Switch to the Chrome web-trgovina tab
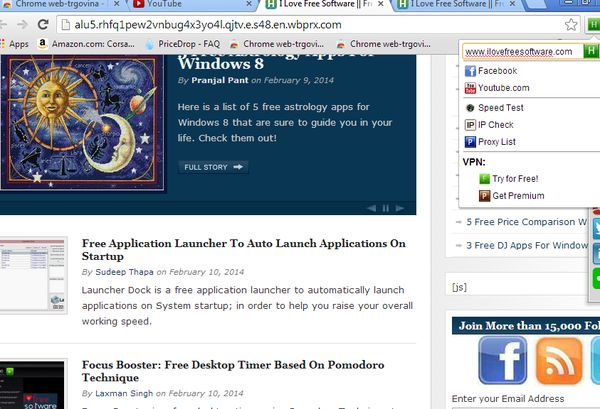 [57, 5]
